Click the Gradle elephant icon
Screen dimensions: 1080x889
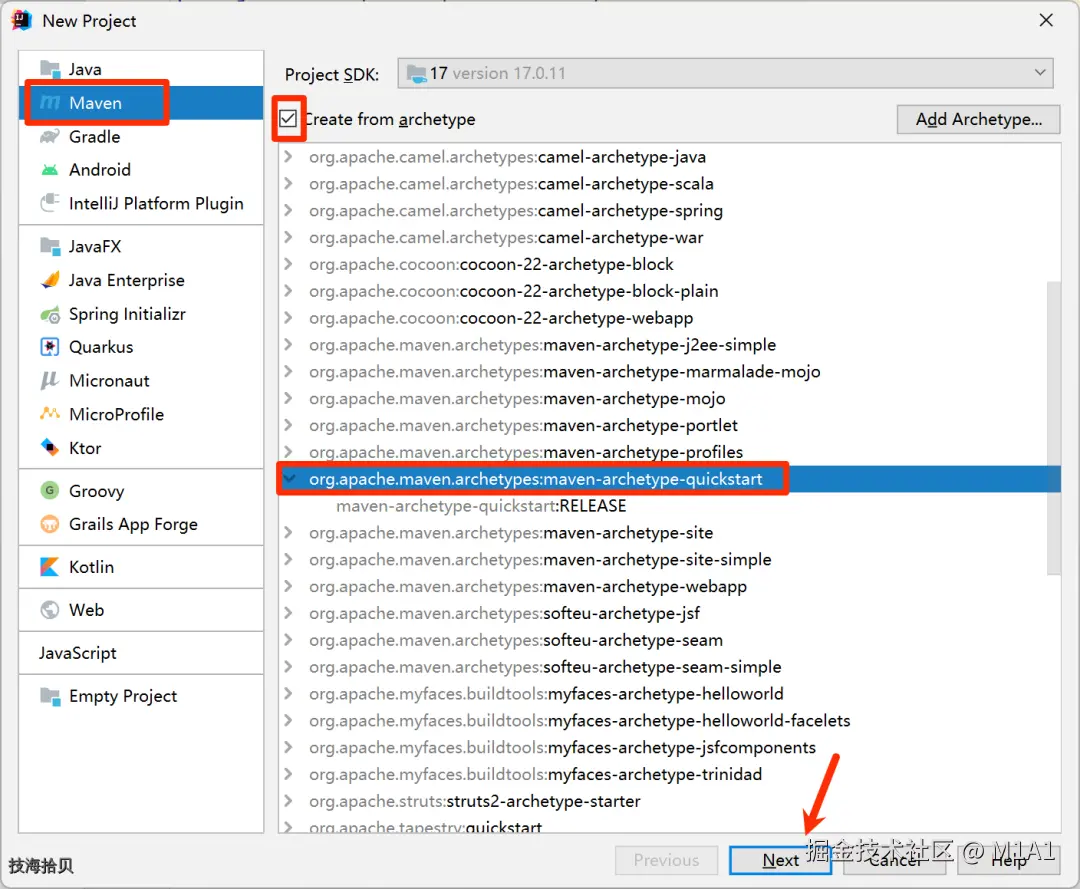[50, 136]
